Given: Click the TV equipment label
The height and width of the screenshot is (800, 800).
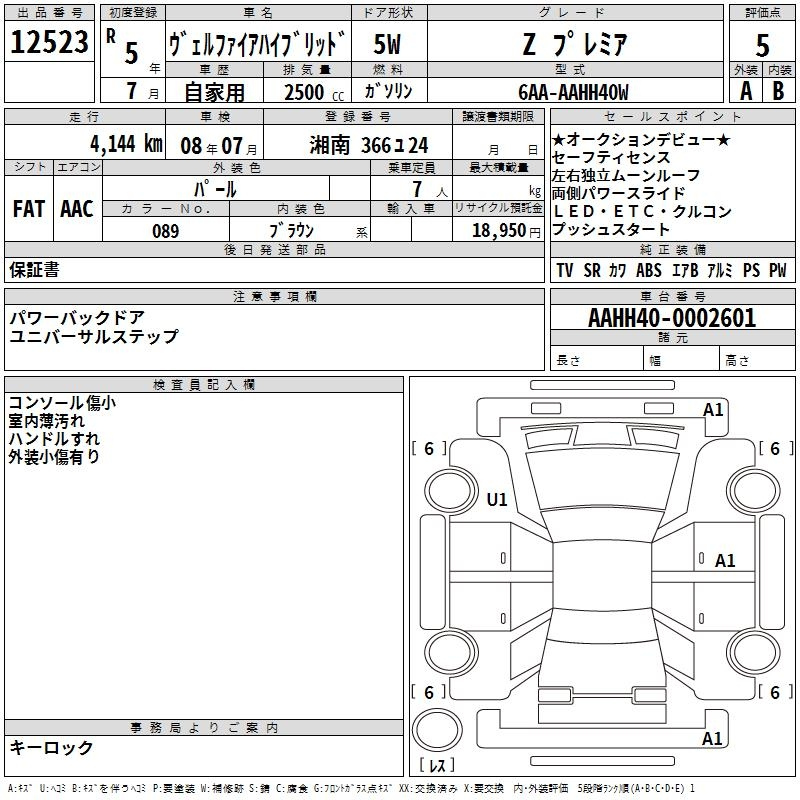Looking at the screenshot, I should (565, 270).
